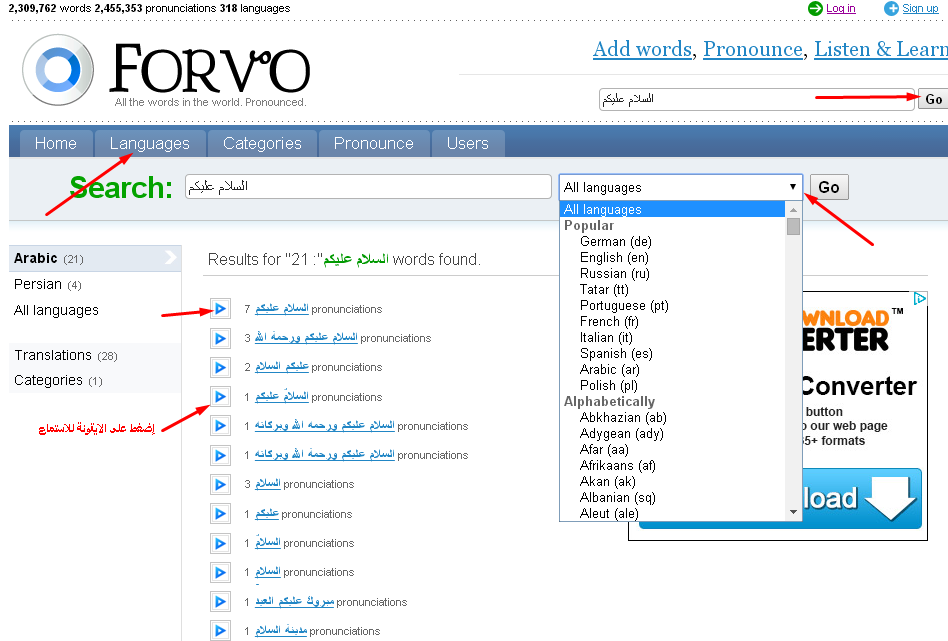Viewport: 948px width, 641px height.
Task: Select All languages in the left sidebar
Action: click(56, 310)
